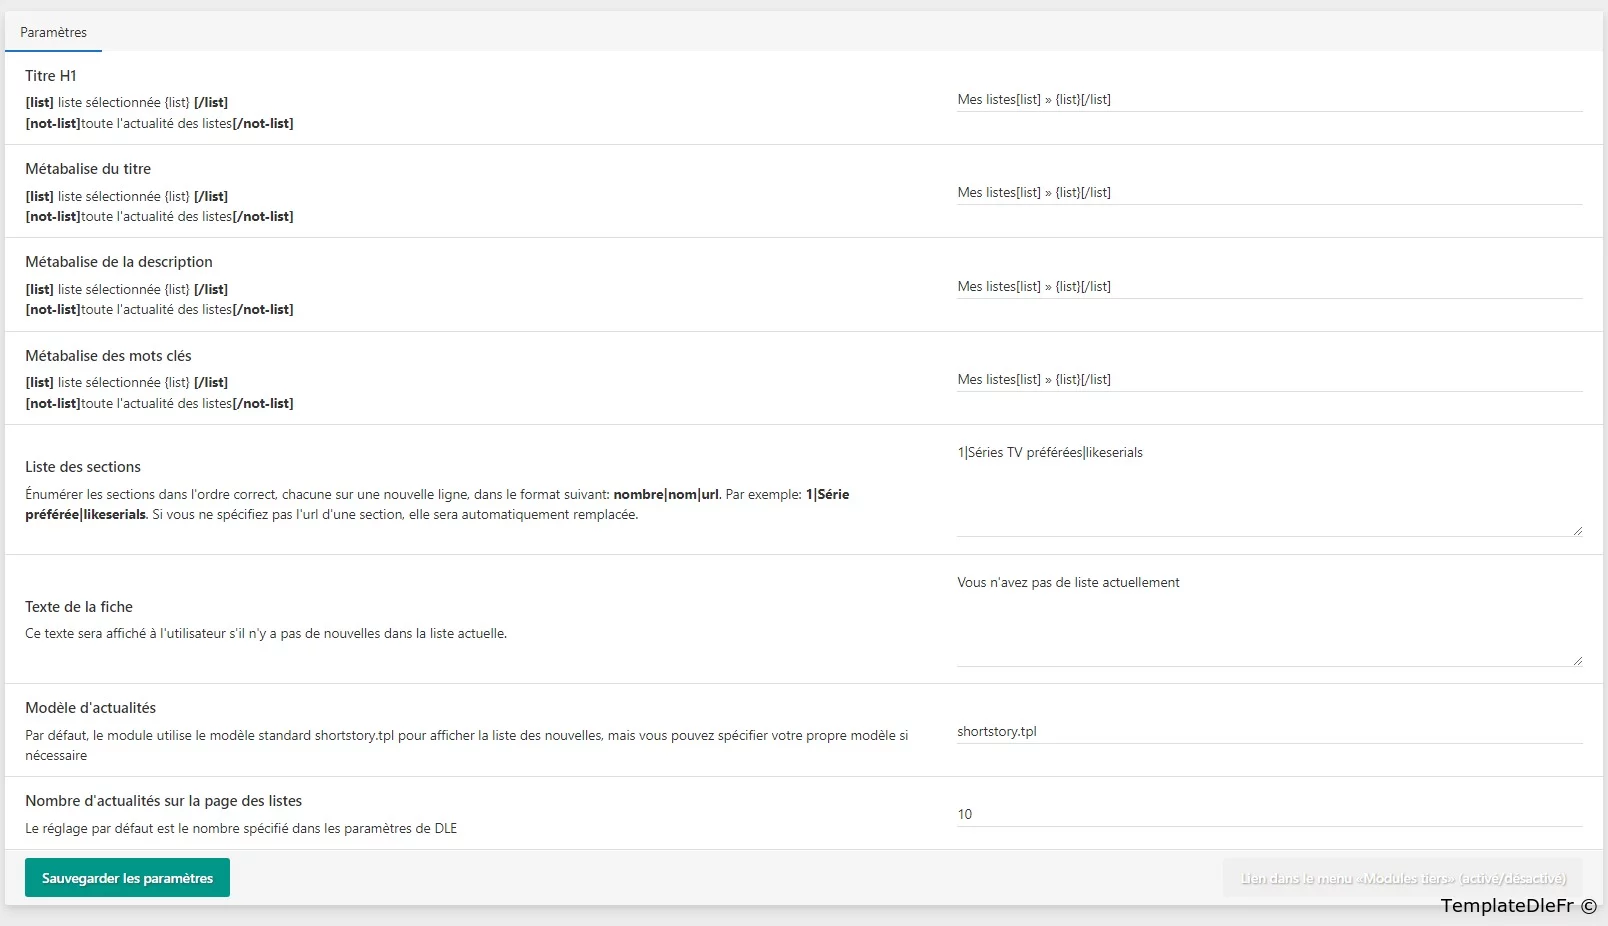1608x926 pixels.
Task: Click the Métabalise du titre input field
Action: pyautogui.click(x=1268, y=192)
